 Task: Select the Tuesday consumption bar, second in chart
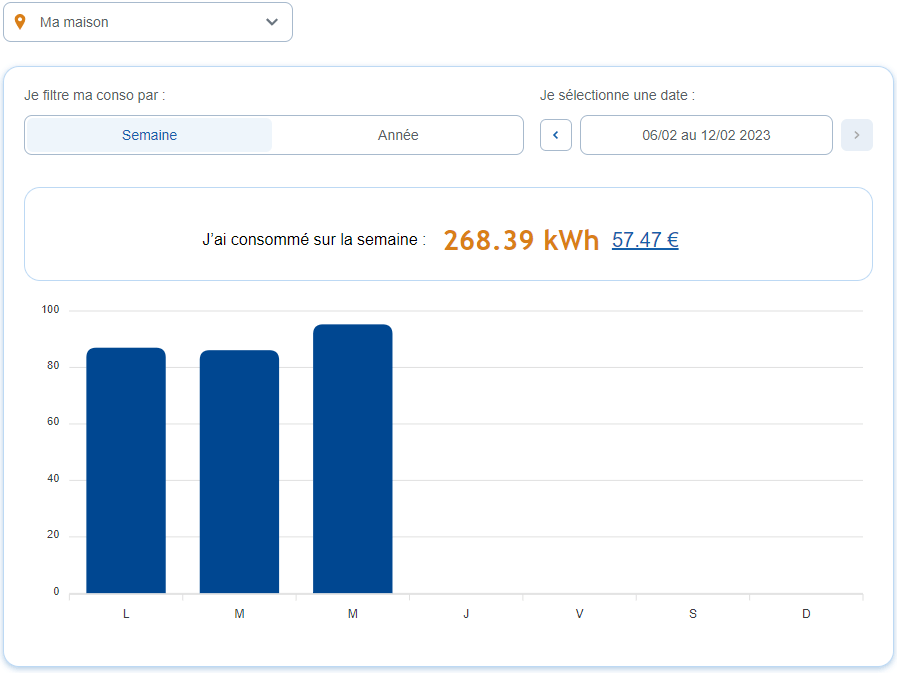click(x=239, y=472)
